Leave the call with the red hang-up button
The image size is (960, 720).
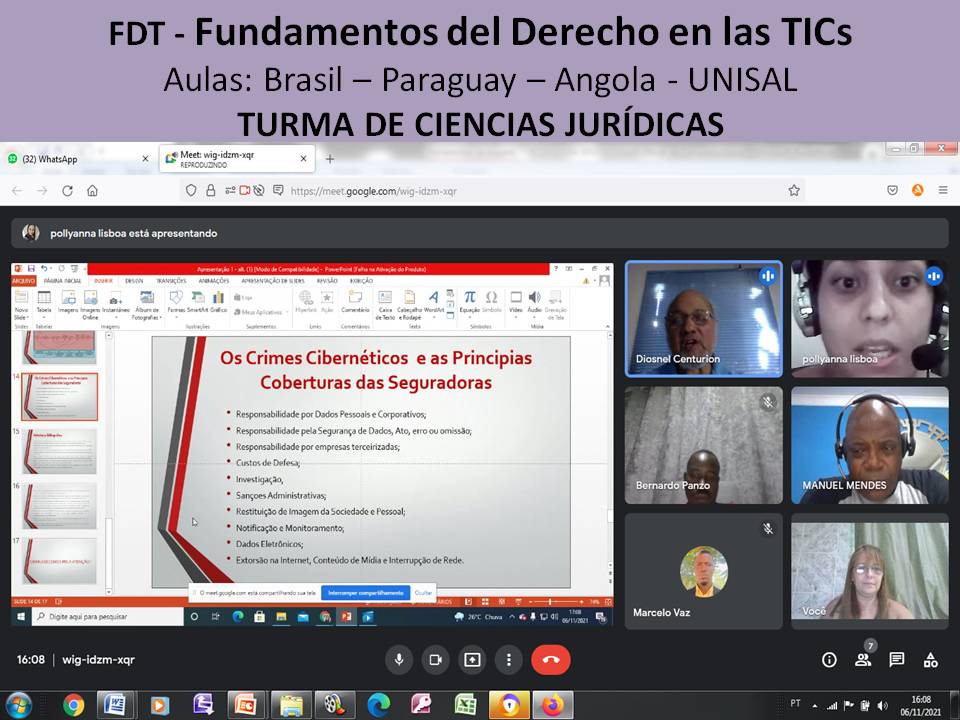(x=550, y=660)
